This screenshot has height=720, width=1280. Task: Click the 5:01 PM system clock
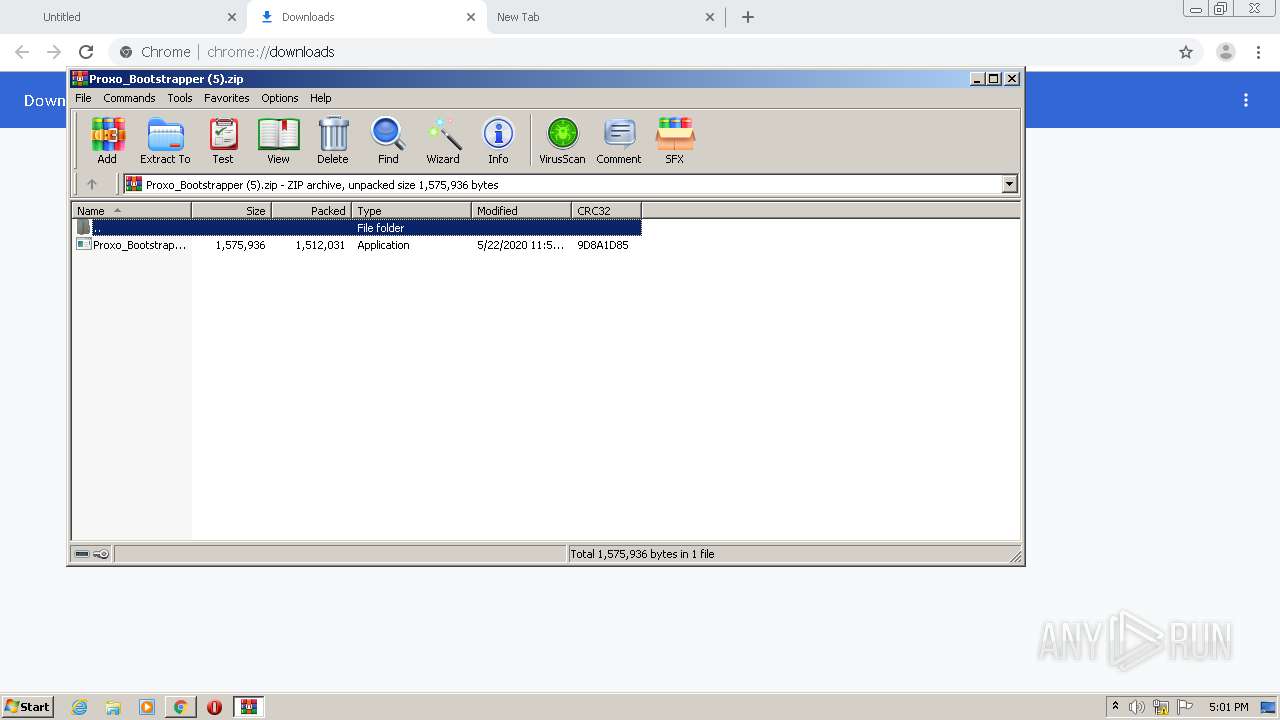tap(1228, 707)
